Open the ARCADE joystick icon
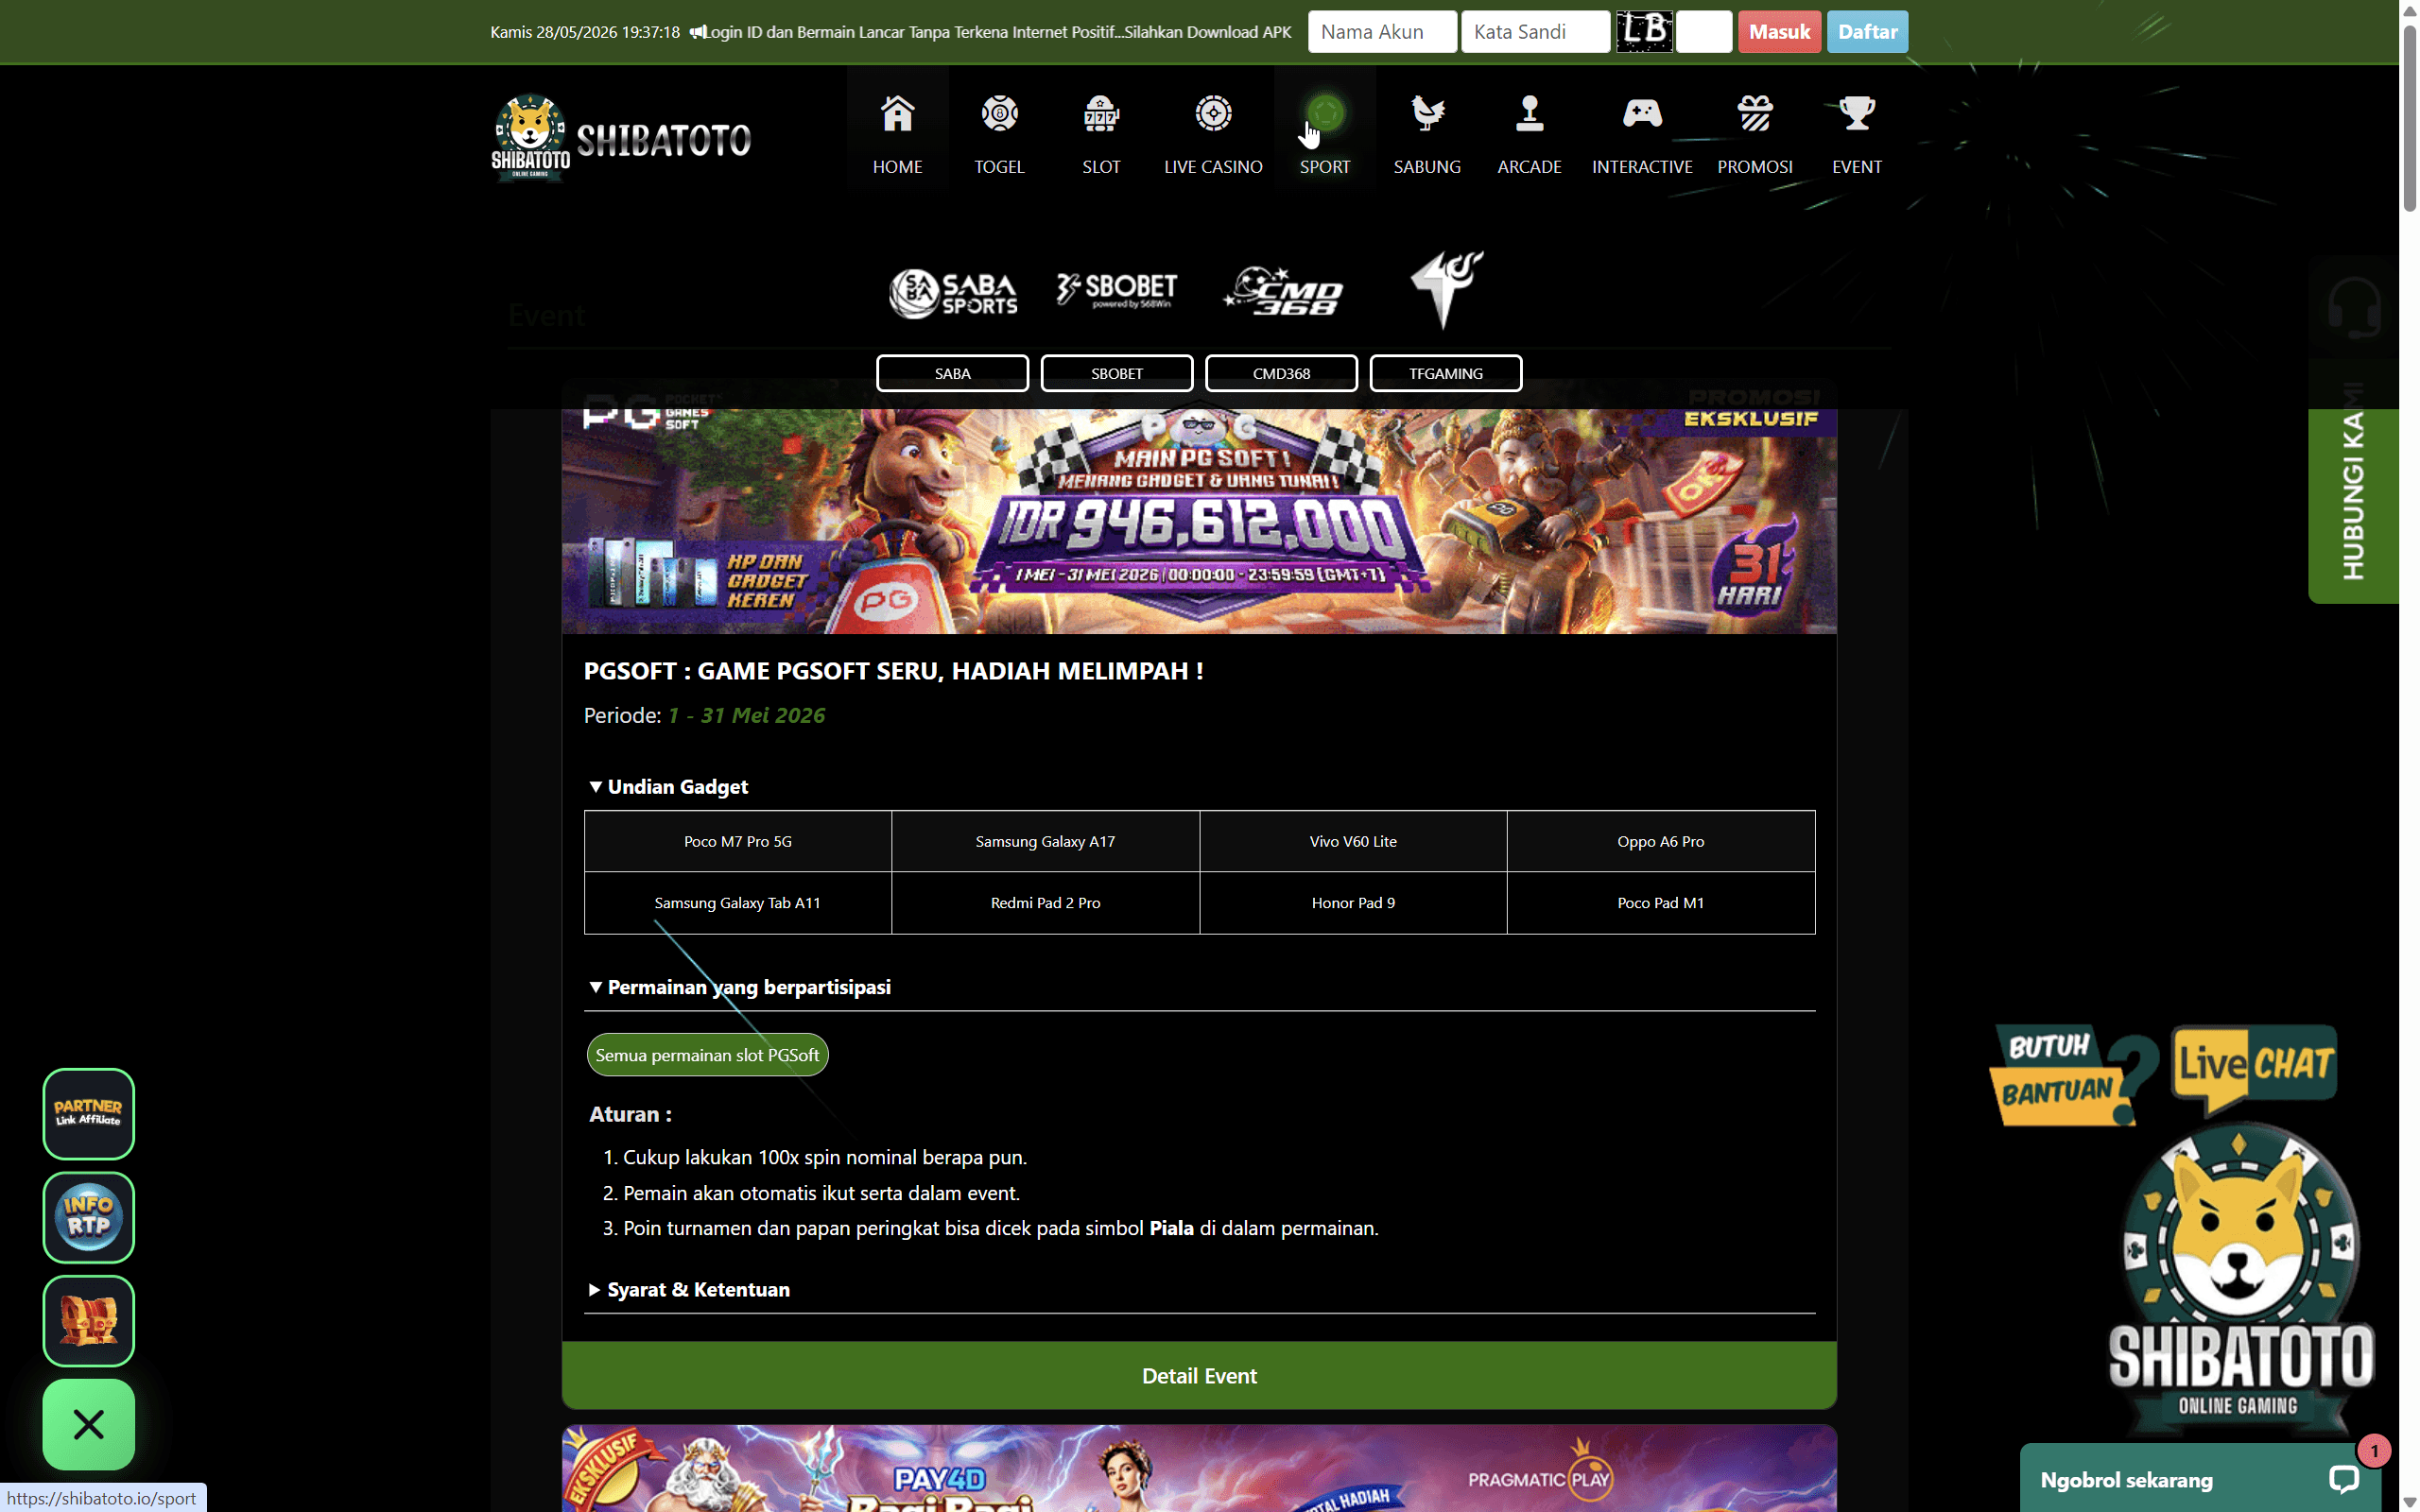 (x=1529, y=114)
